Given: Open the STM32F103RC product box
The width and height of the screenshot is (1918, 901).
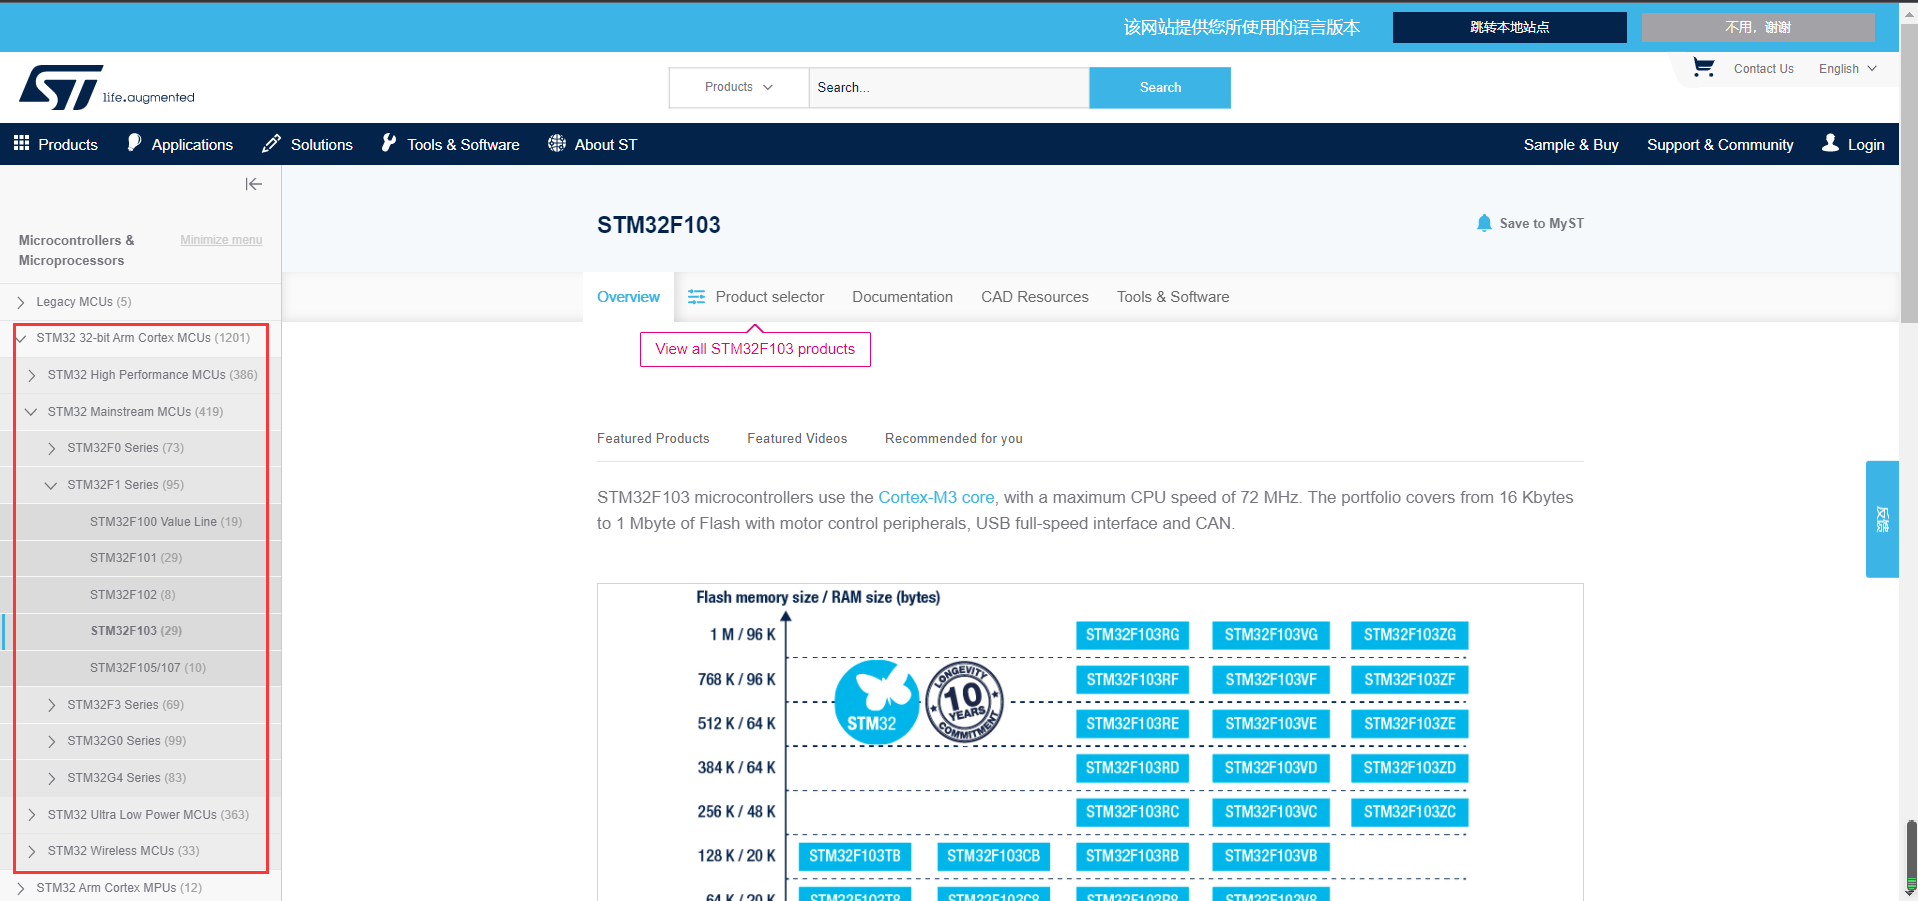Looking at the screenshot, I should [1132, 812].
